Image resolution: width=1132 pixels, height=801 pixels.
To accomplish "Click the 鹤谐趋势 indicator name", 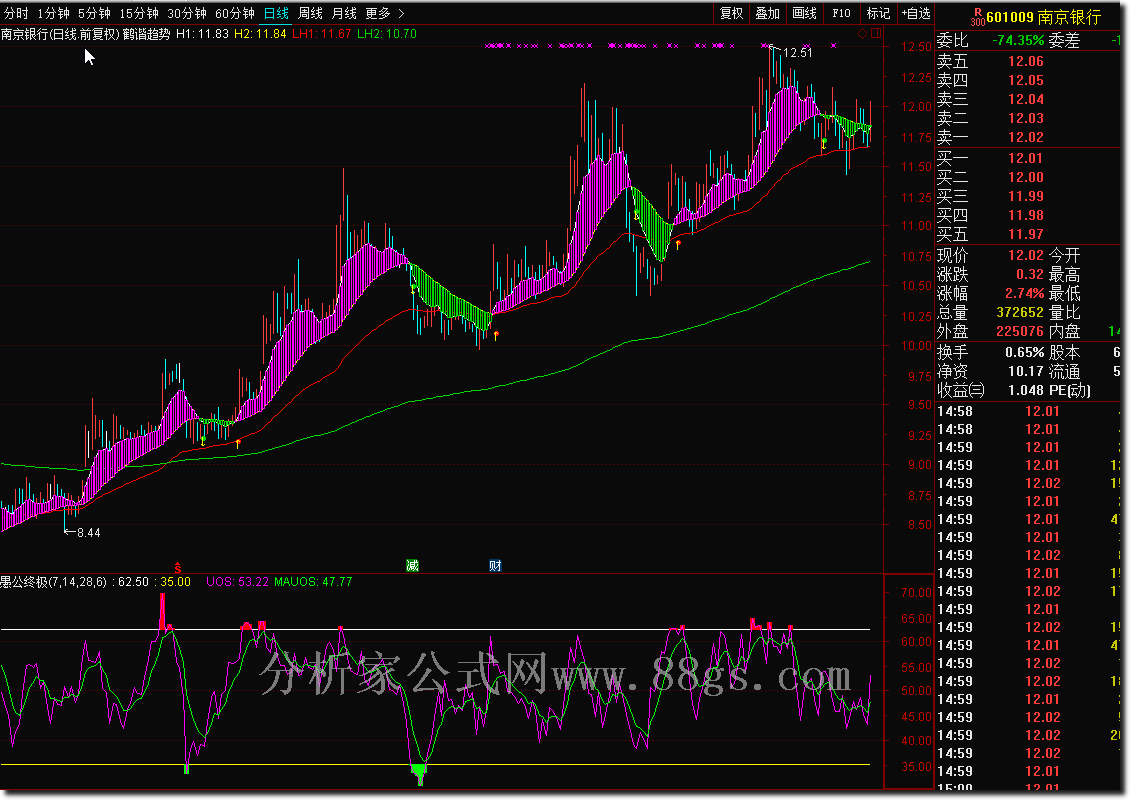I will tap(147, 34).
